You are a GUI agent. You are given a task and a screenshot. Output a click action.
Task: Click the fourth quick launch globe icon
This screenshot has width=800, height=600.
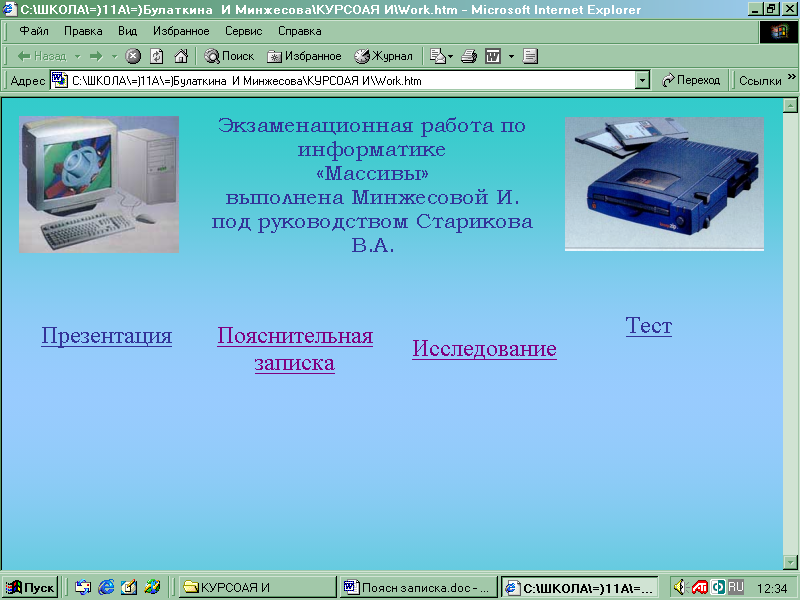coord(152,588)
